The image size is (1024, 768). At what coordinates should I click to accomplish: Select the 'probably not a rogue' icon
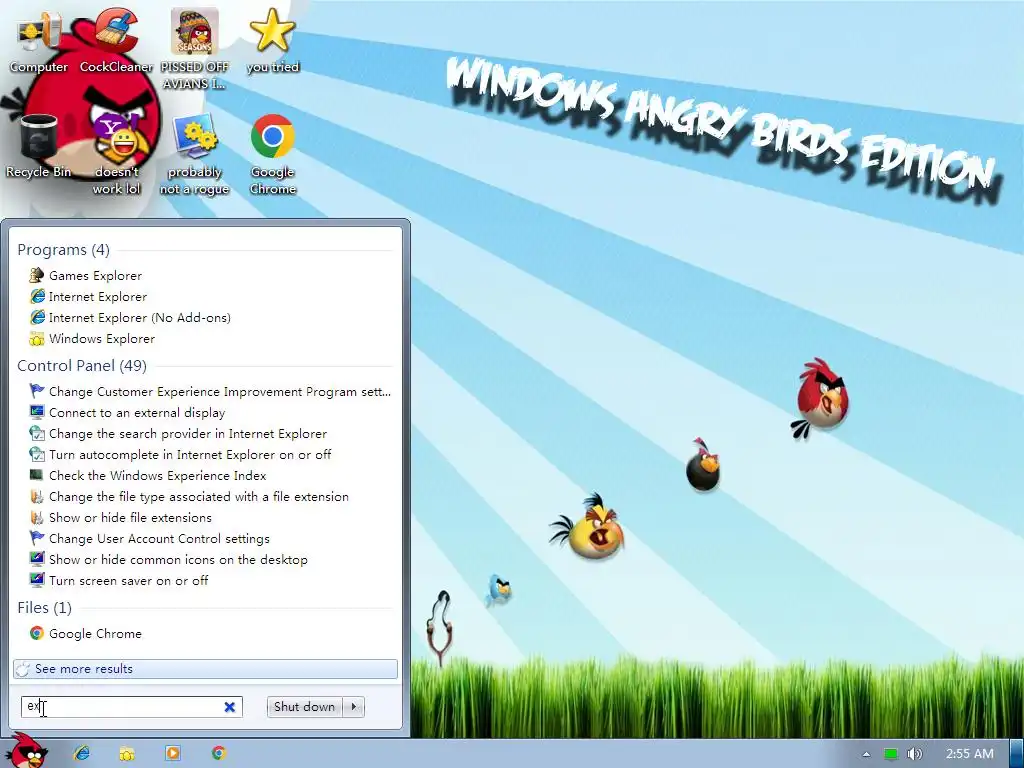click(x=195, y=155)
